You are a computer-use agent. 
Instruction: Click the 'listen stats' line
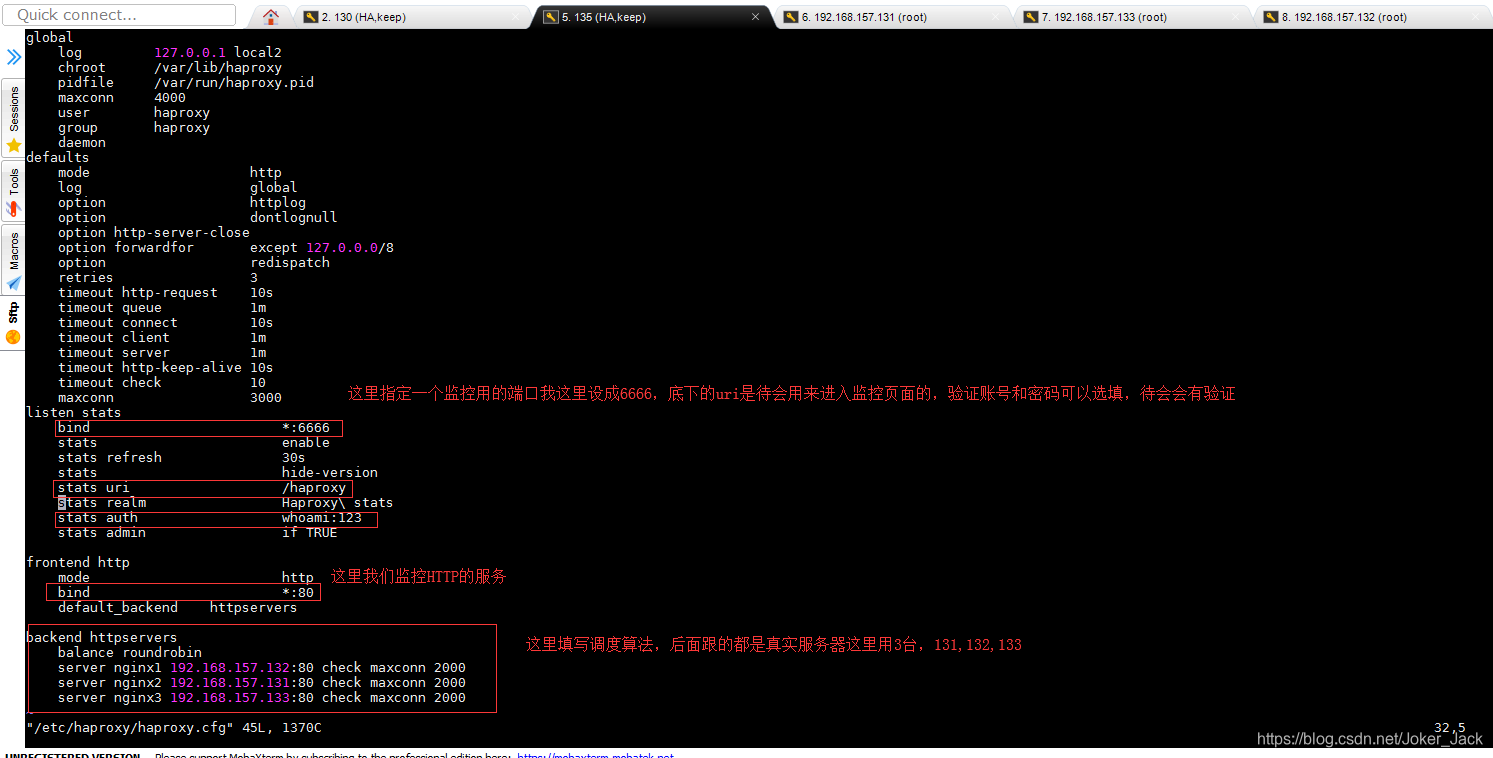(x=74, y=412)
